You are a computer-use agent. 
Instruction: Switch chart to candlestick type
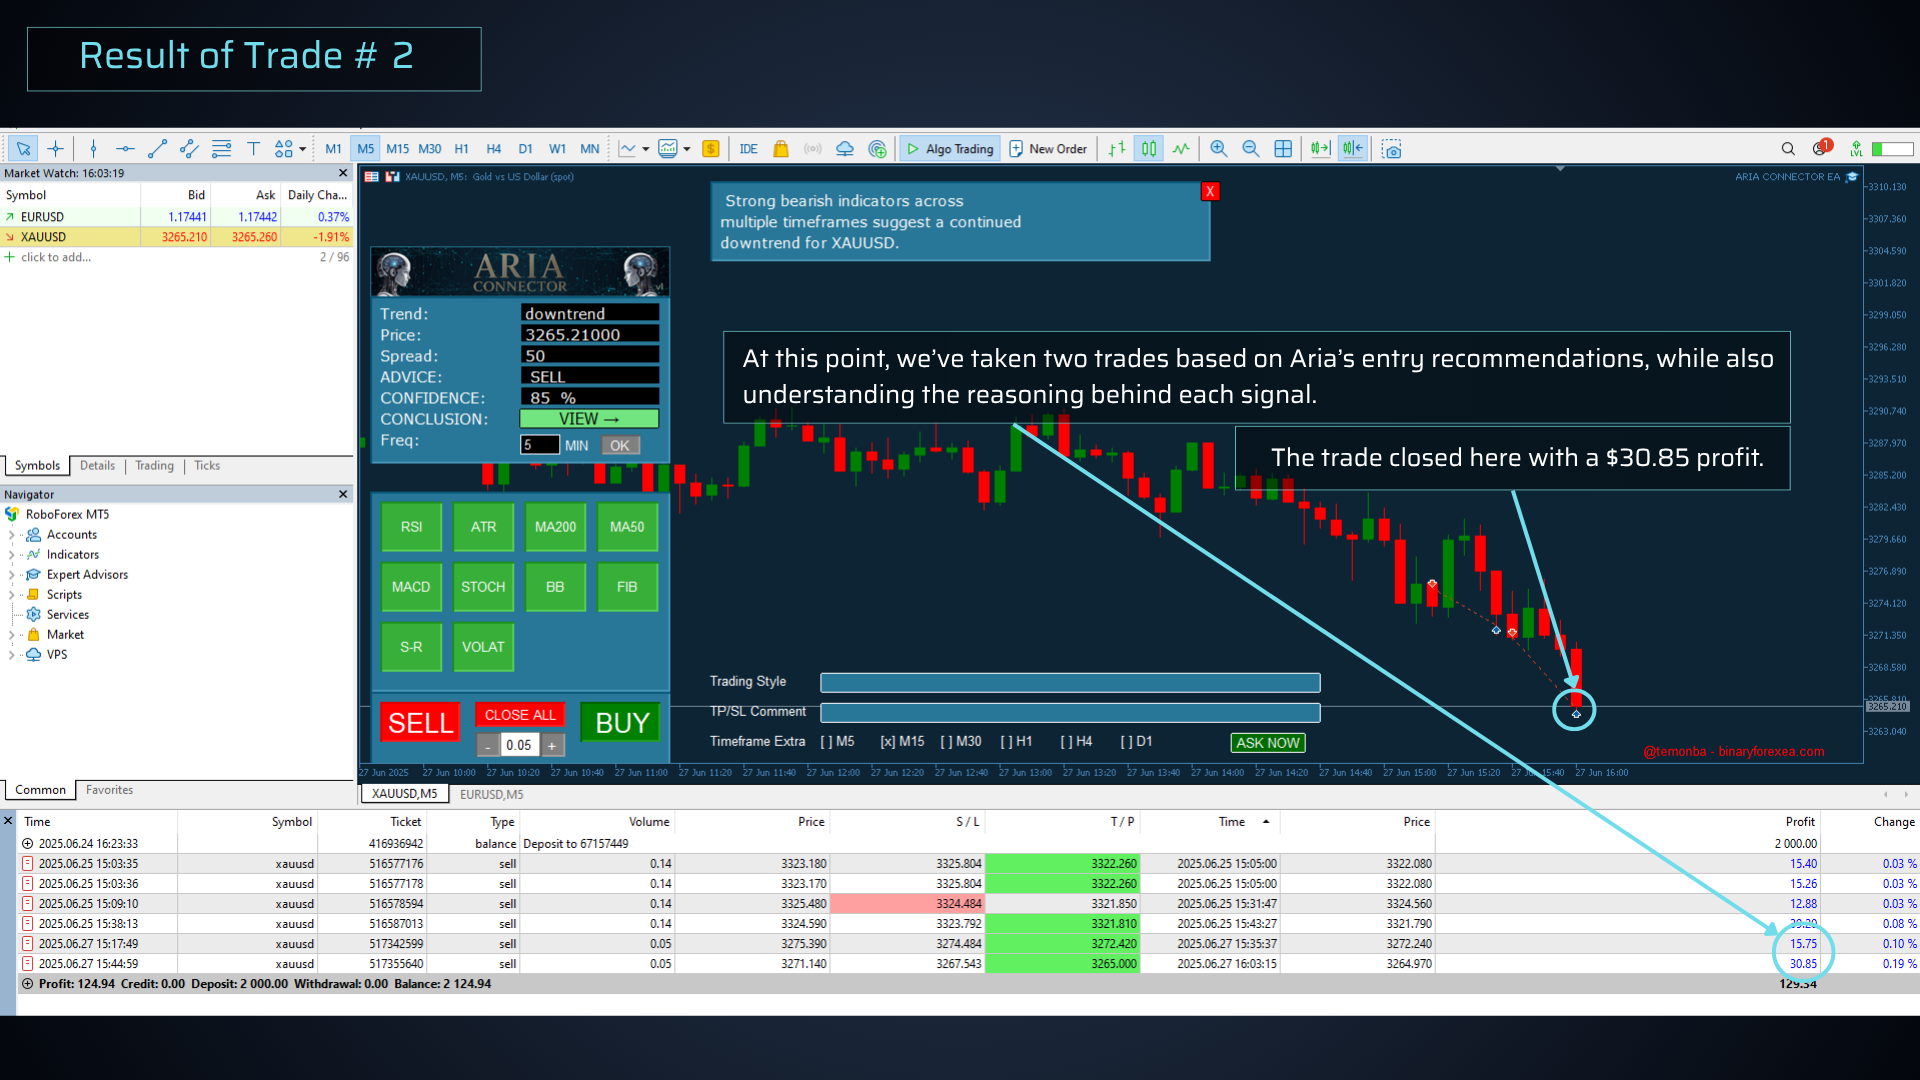1149,149
